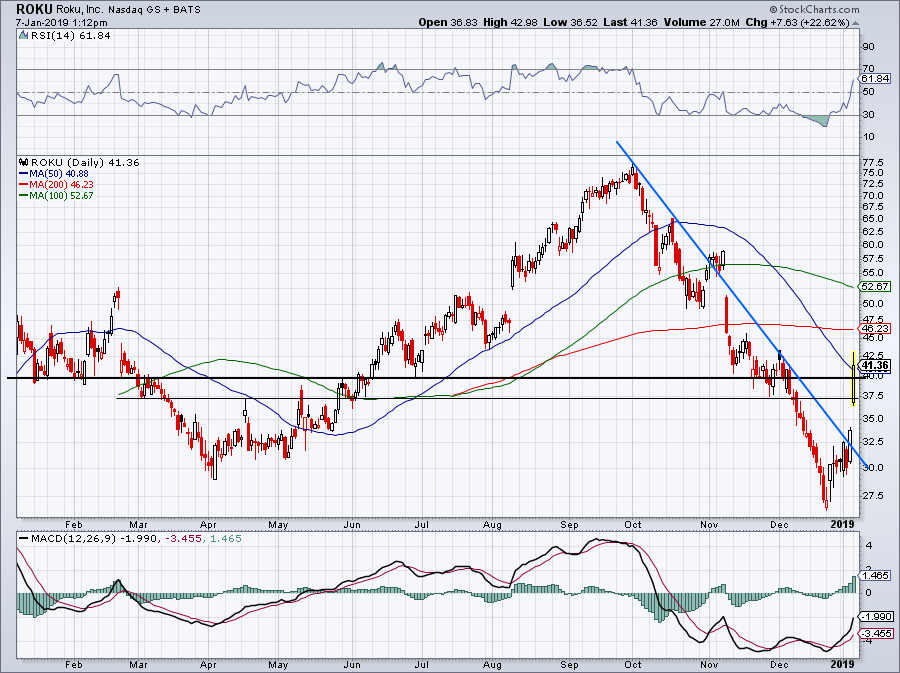This screenshot has width=900, height=673.
Task: Click the bold 2019 label under price panel
Action: [843, 524]
